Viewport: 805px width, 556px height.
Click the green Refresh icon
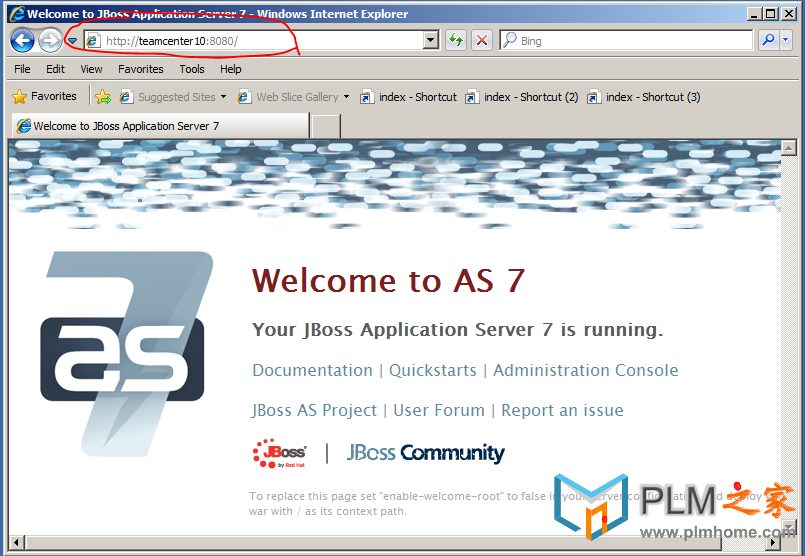[456, 40]
